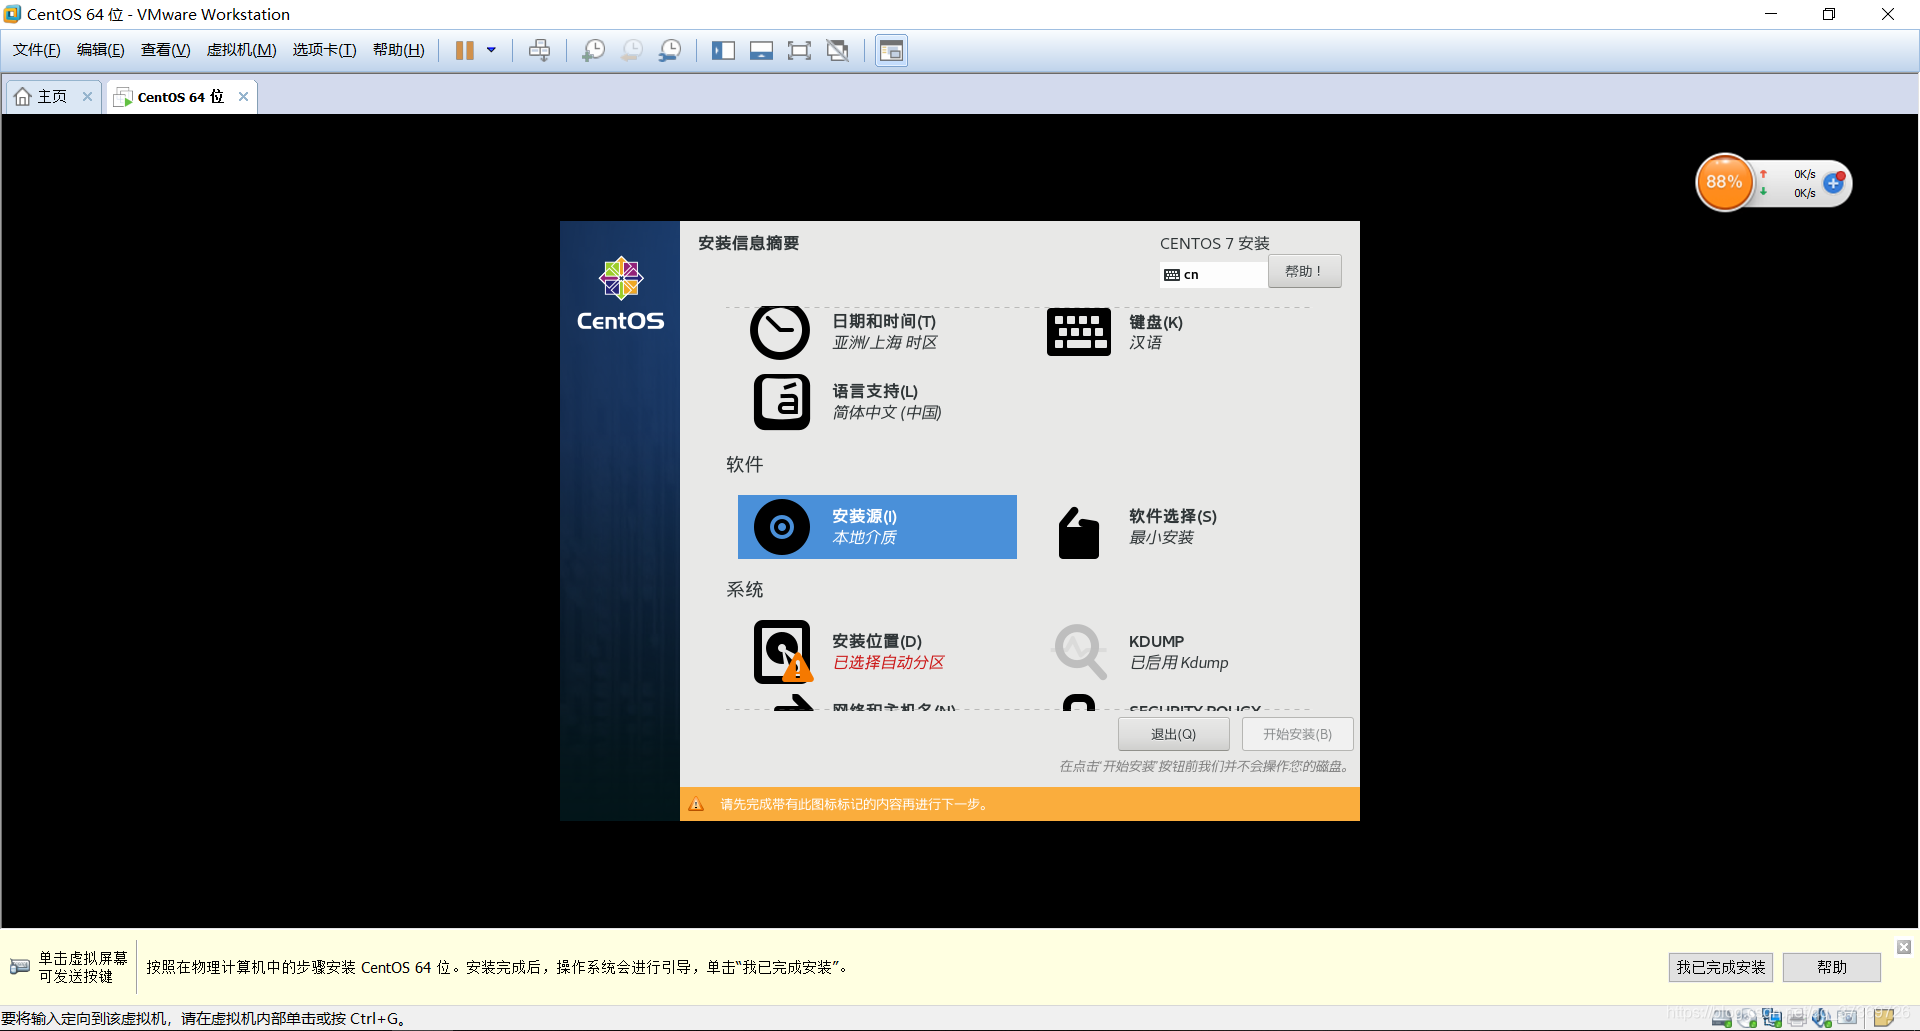Click the CentOS logo in installer sidebar
Viewport: 1920px width, 1031px height.
coord(620,293)
